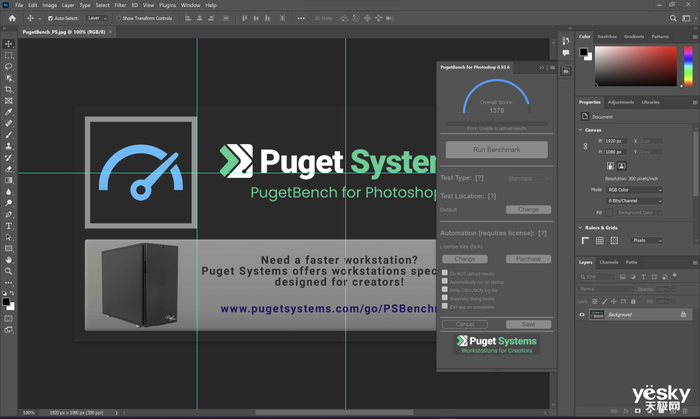
Task: Select the Crop tool
Action: (8, 89)
